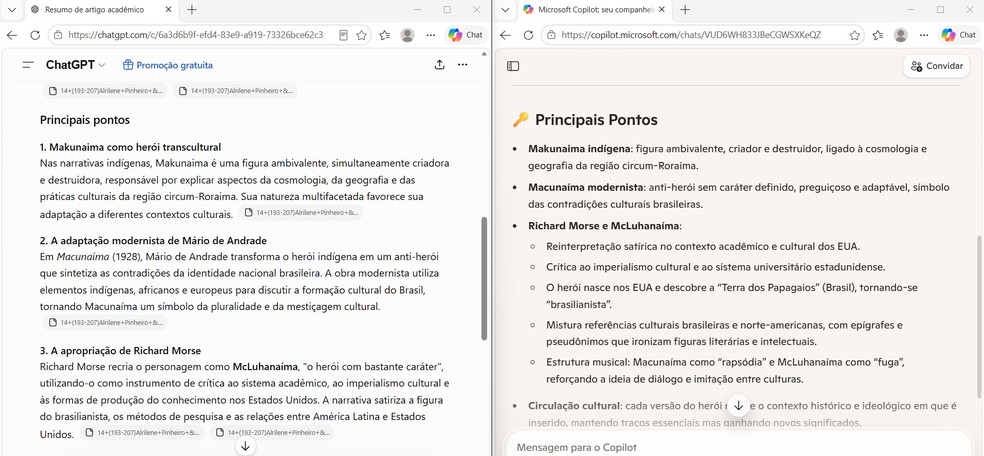984x456 pixels.
Task: Focus the 'Mensagem para o Copilot' input
Action: click(x=739, y=447)
